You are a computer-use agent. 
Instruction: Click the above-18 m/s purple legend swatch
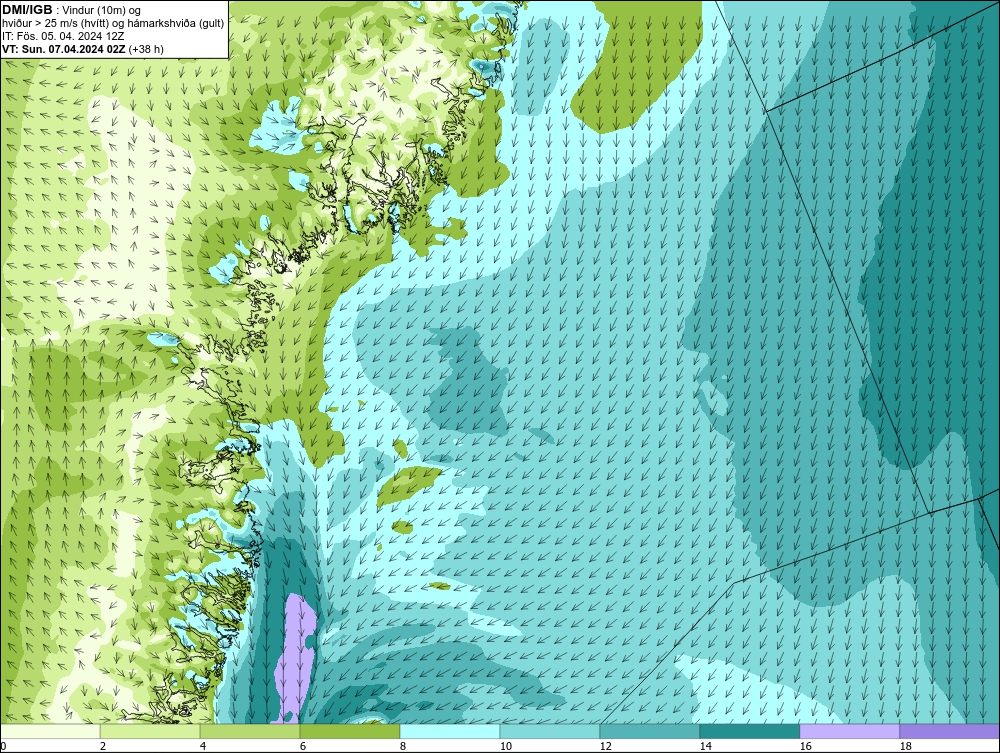pos(950,731)
